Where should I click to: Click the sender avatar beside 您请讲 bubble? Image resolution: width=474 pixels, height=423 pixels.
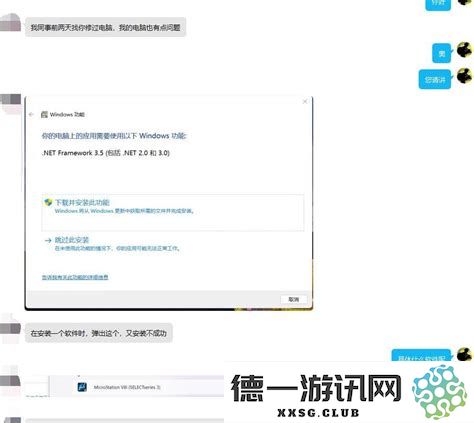[x=465, y=76]
